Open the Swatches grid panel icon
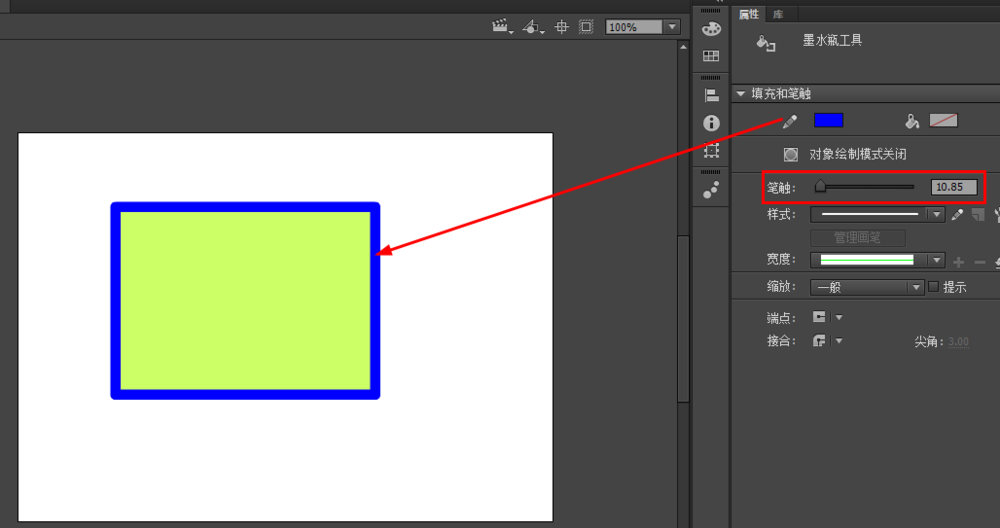This screenshot has height=528, width=1000. pos(711,56)
